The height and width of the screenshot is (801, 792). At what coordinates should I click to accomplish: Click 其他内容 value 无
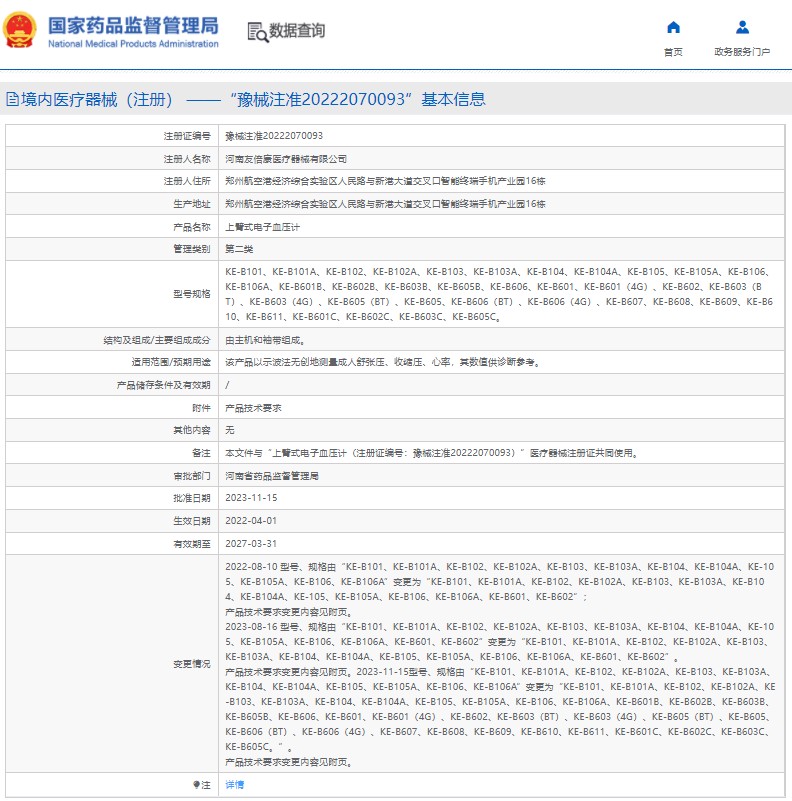tap(230, 430)
